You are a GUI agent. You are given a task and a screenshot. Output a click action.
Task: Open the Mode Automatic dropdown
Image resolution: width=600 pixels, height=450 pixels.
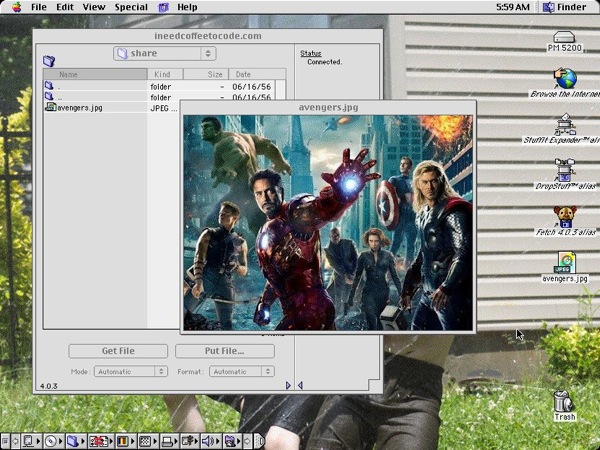click(x=130, y=371)
